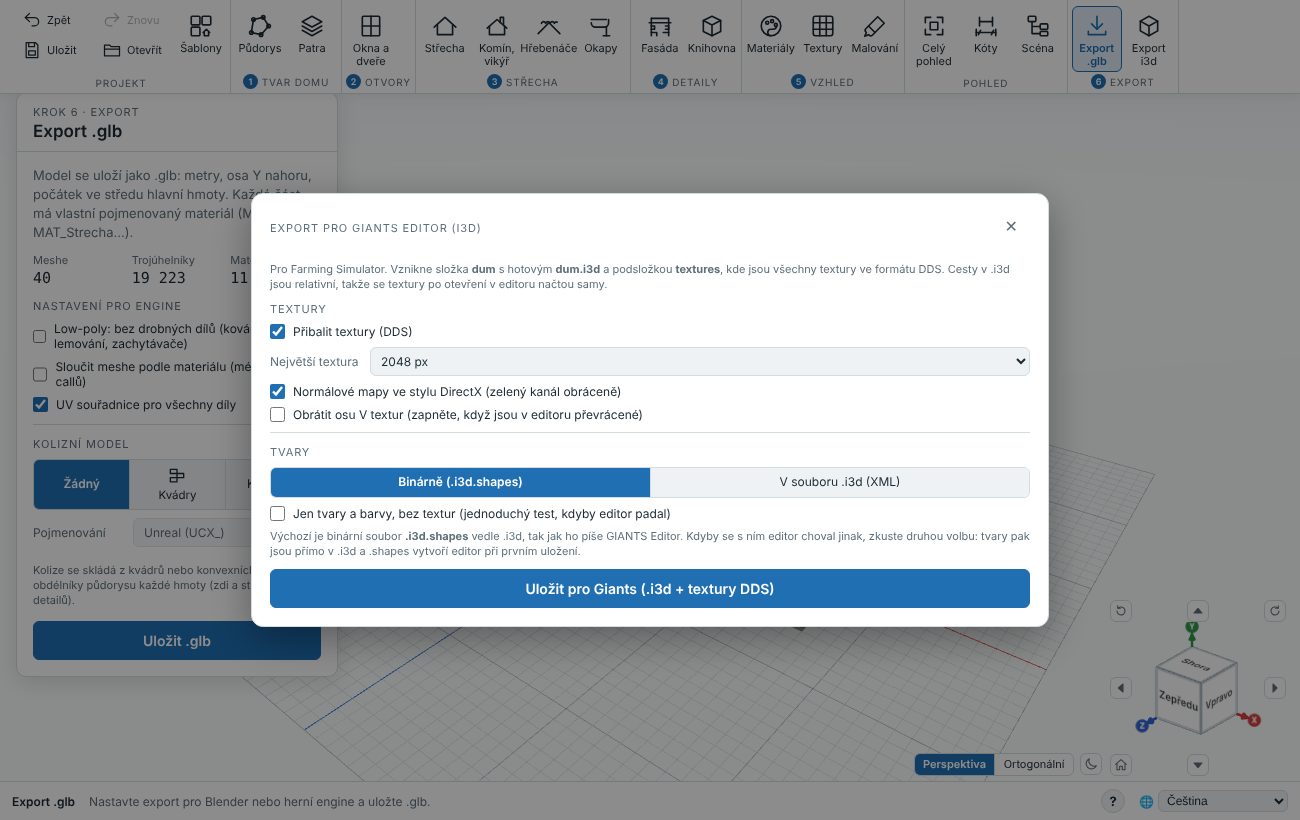Check Jen tvary a barvy option

point(278,513)
